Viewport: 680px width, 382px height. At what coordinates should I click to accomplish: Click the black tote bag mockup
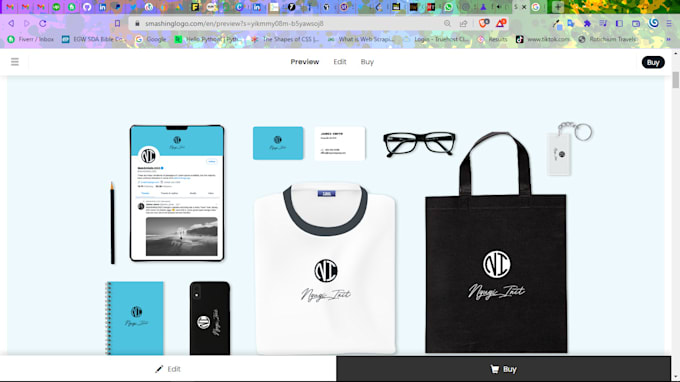pyautogui.click(x=496, y=243)
